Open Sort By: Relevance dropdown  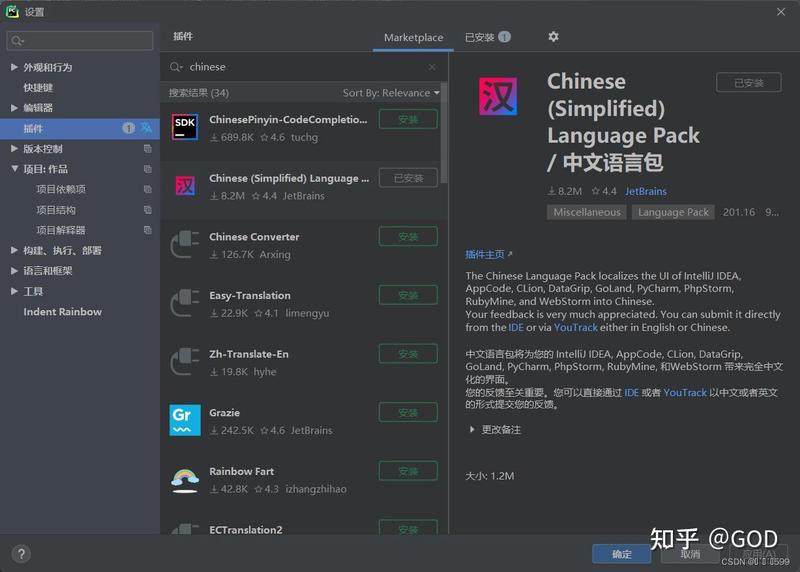pyautogui.click(x=391, y=93)
